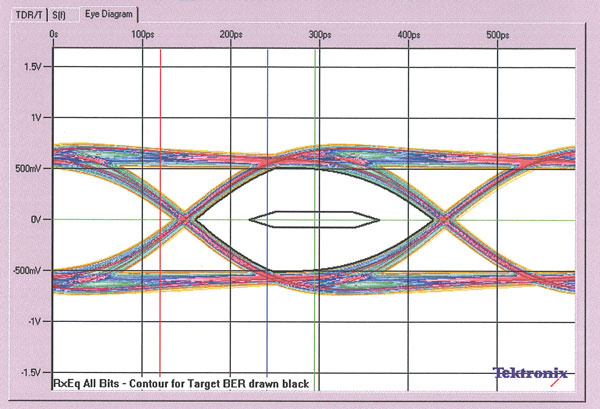600x409 pixels.
Task: Select the Eye Diagram tab
Action: 110,14
